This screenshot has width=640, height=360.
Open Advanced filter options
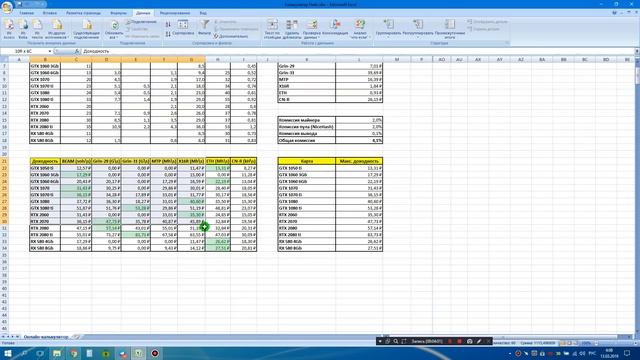[231, 36]
